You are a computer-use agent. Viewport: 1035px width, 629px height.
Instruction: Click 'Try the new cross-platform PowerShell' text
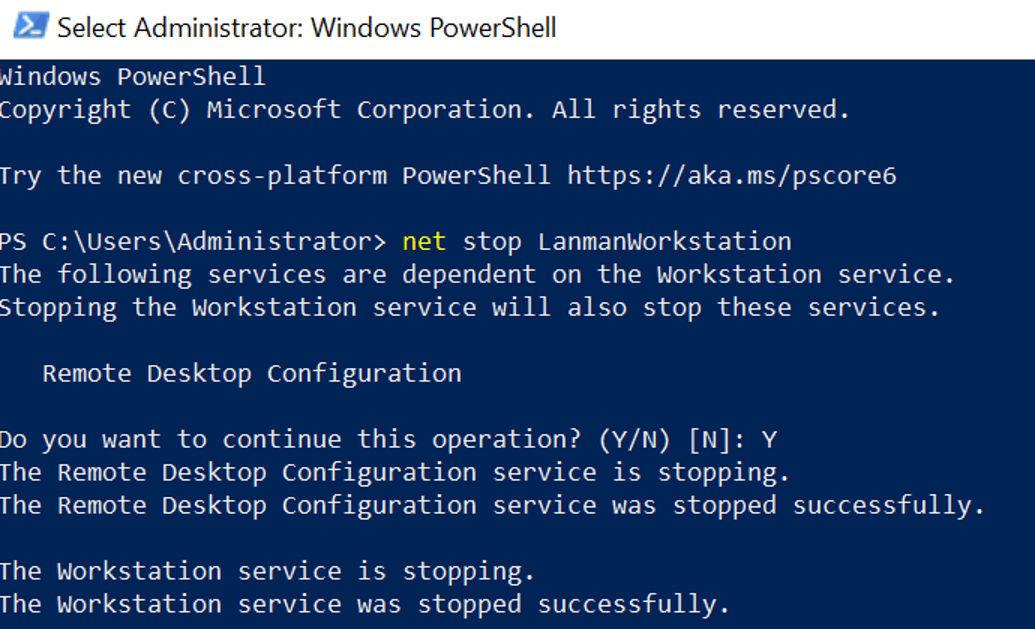[275, 176]
